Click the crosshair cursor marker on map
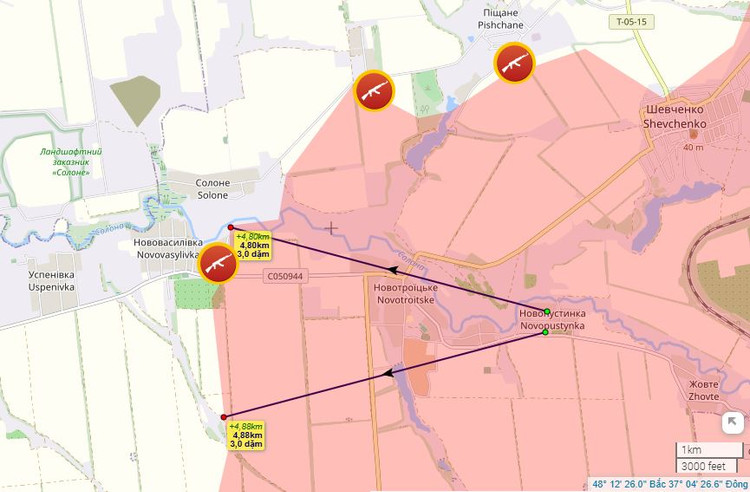This screenshot has height=492, width=750. [x=331, y=228]
